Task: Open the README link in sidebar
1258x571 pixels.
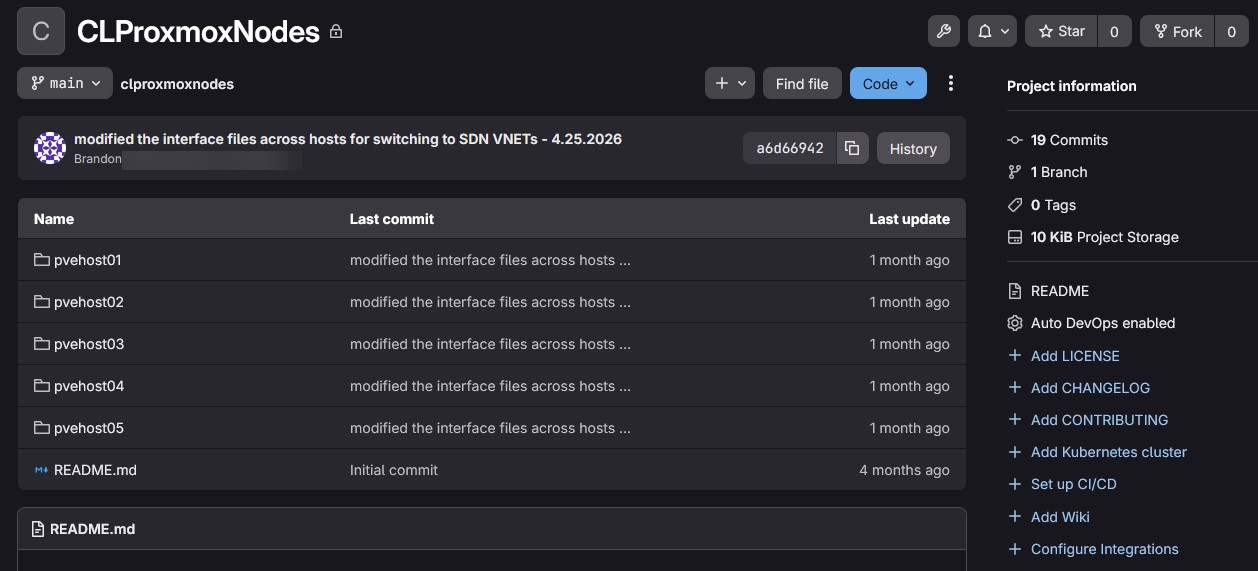Action: pyautogui.click(x=1060, y=291)
